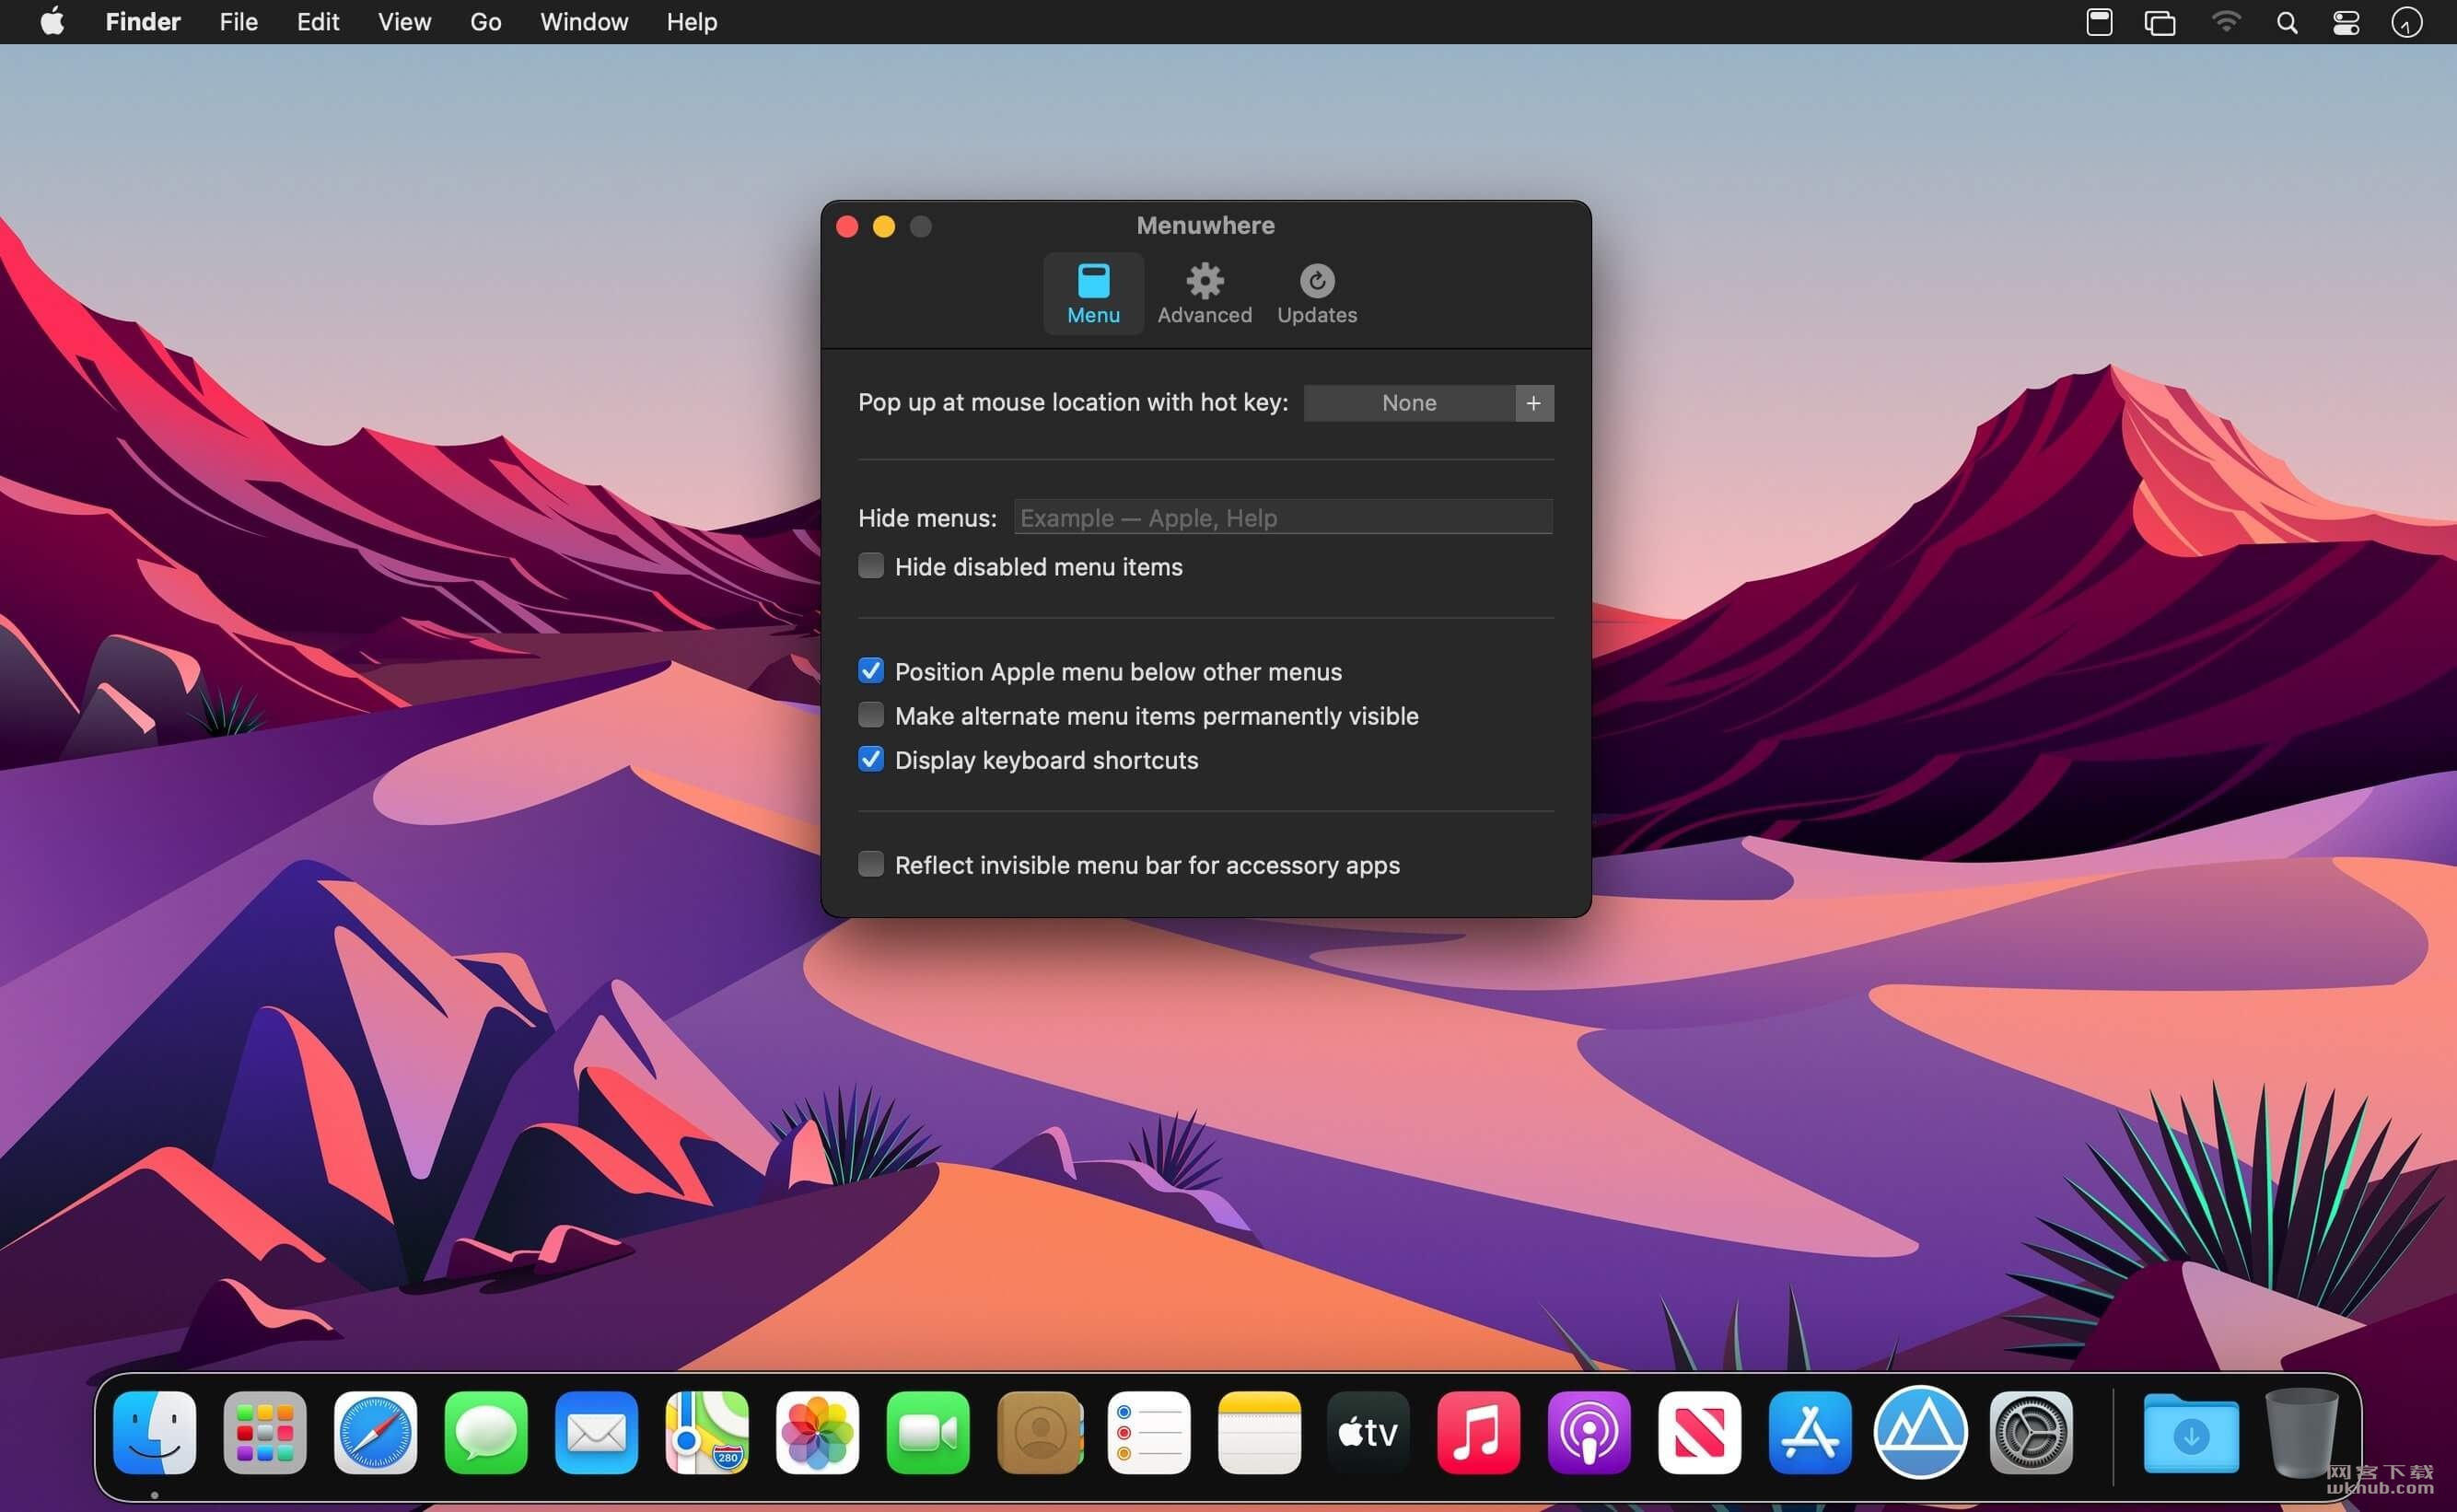Screen dimensions: 2457x1512
Task: Open Maps from the Dock
Action: 707,1432
